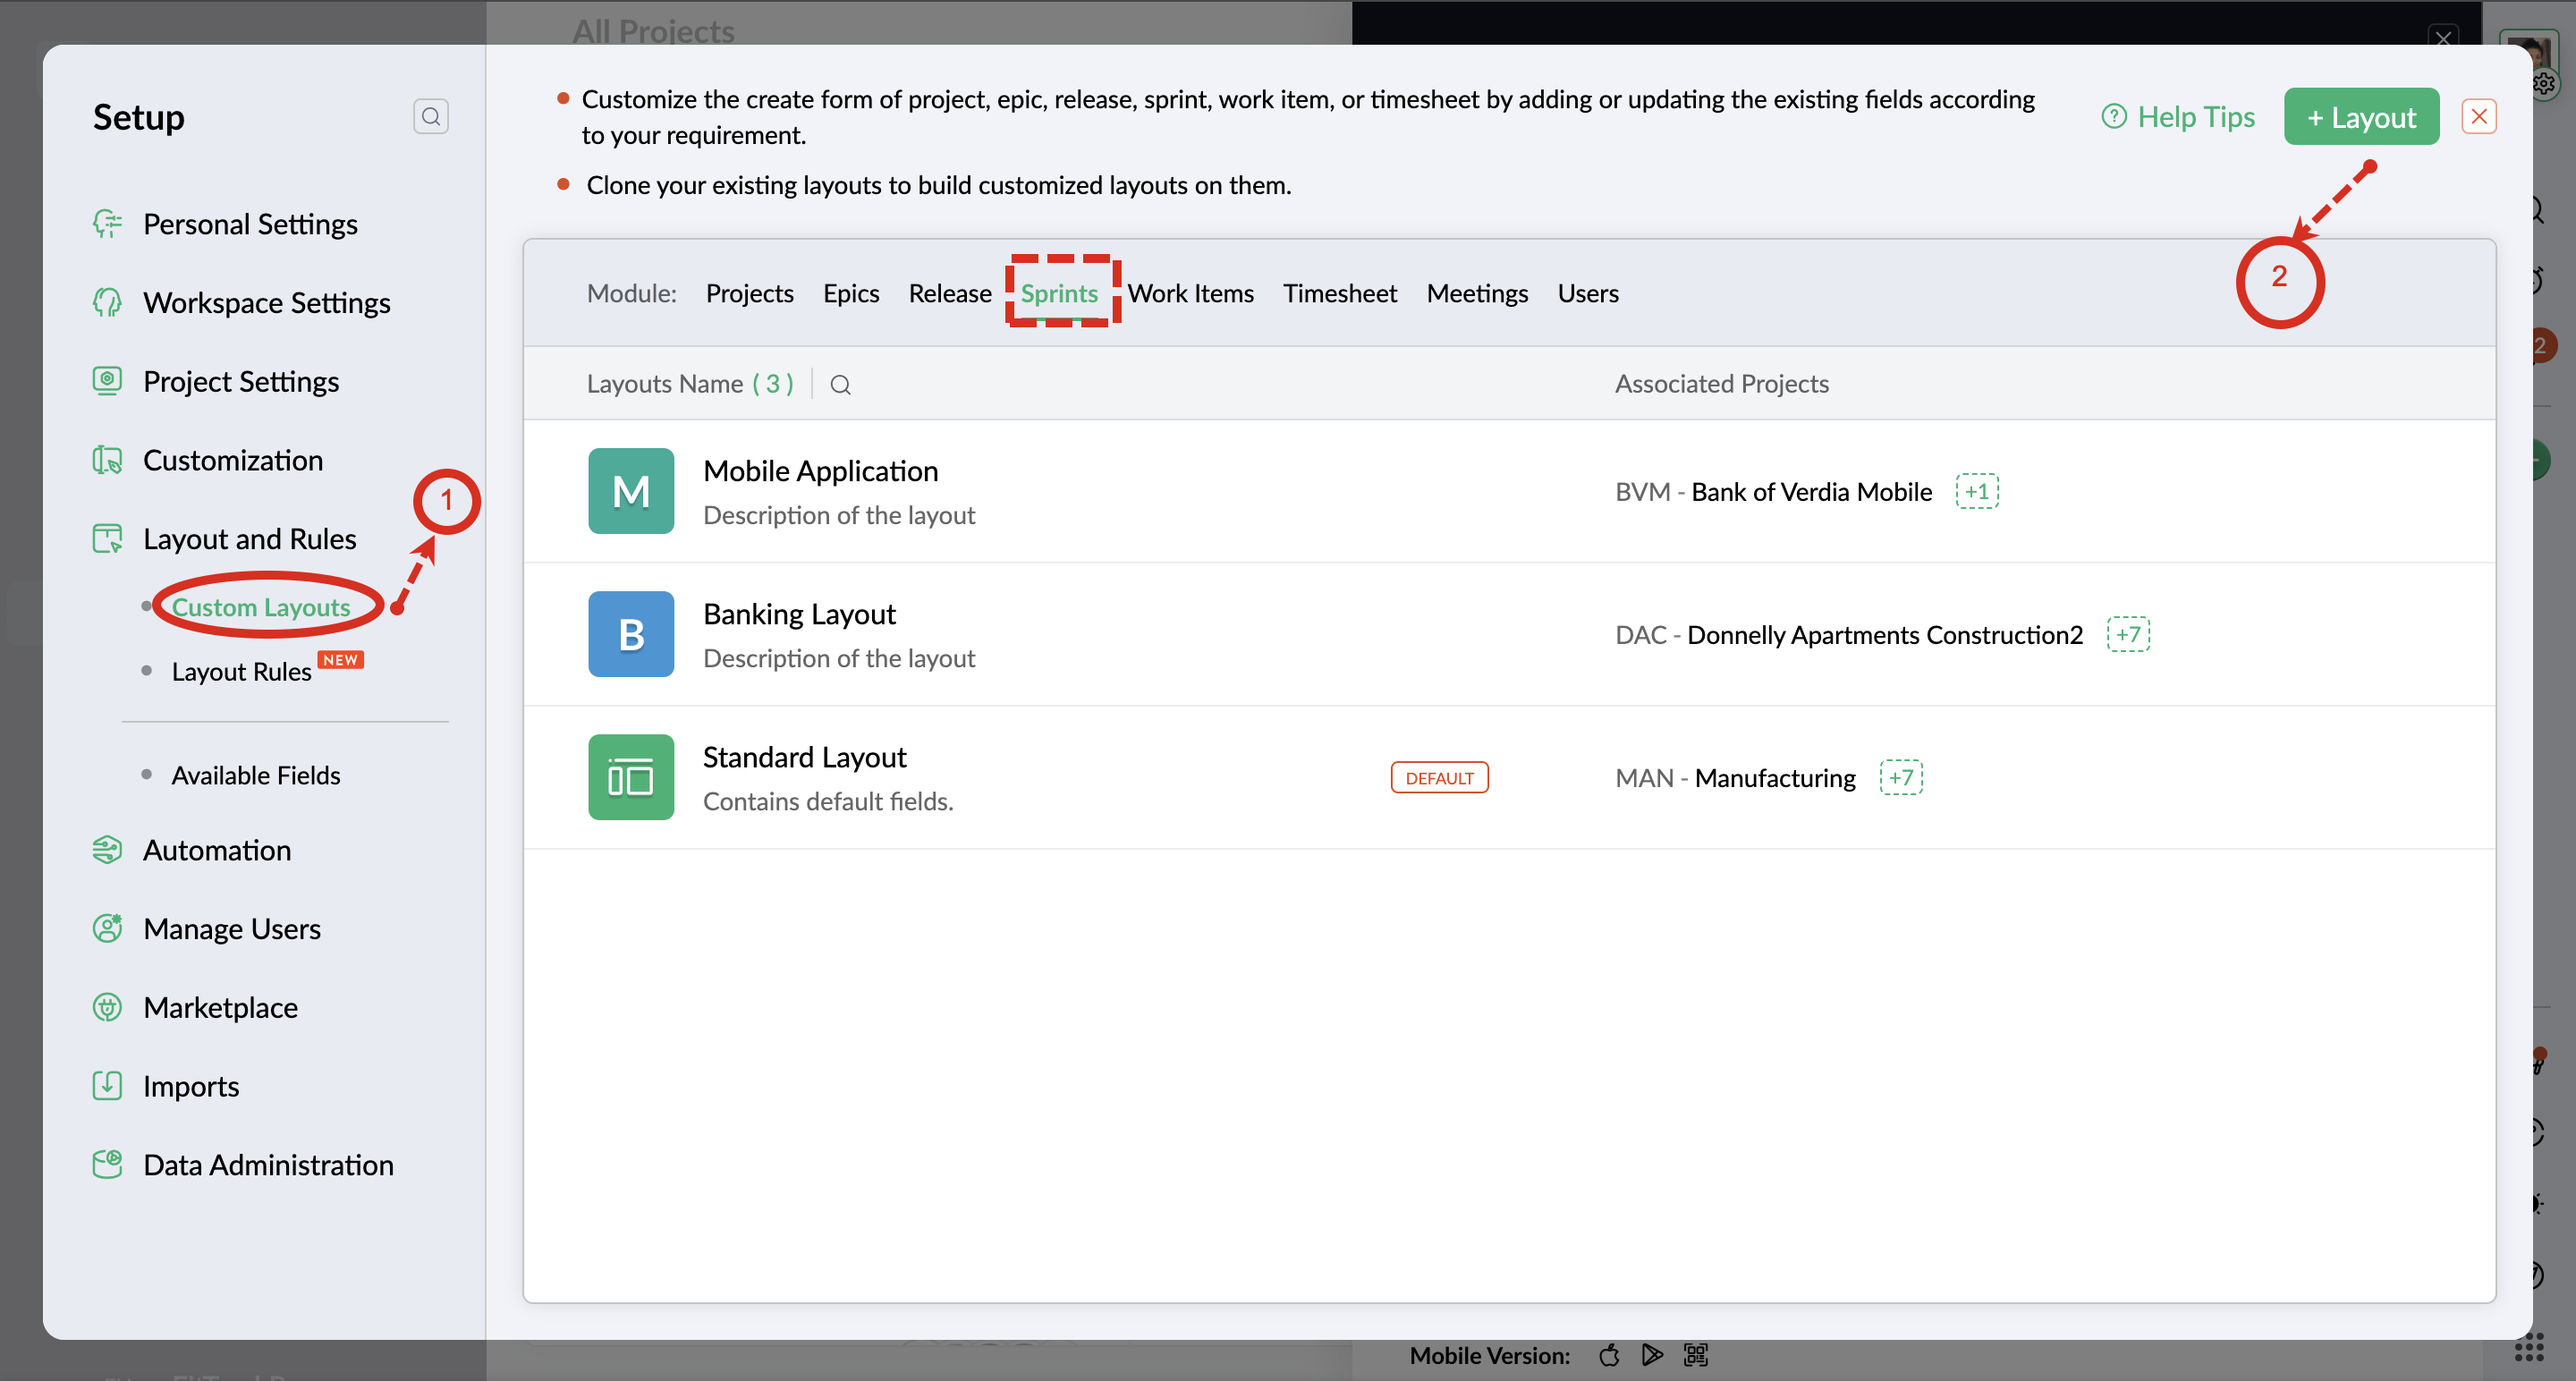Open Imports
The image size is (2576, 1381).
click(x=191, y=1087)
